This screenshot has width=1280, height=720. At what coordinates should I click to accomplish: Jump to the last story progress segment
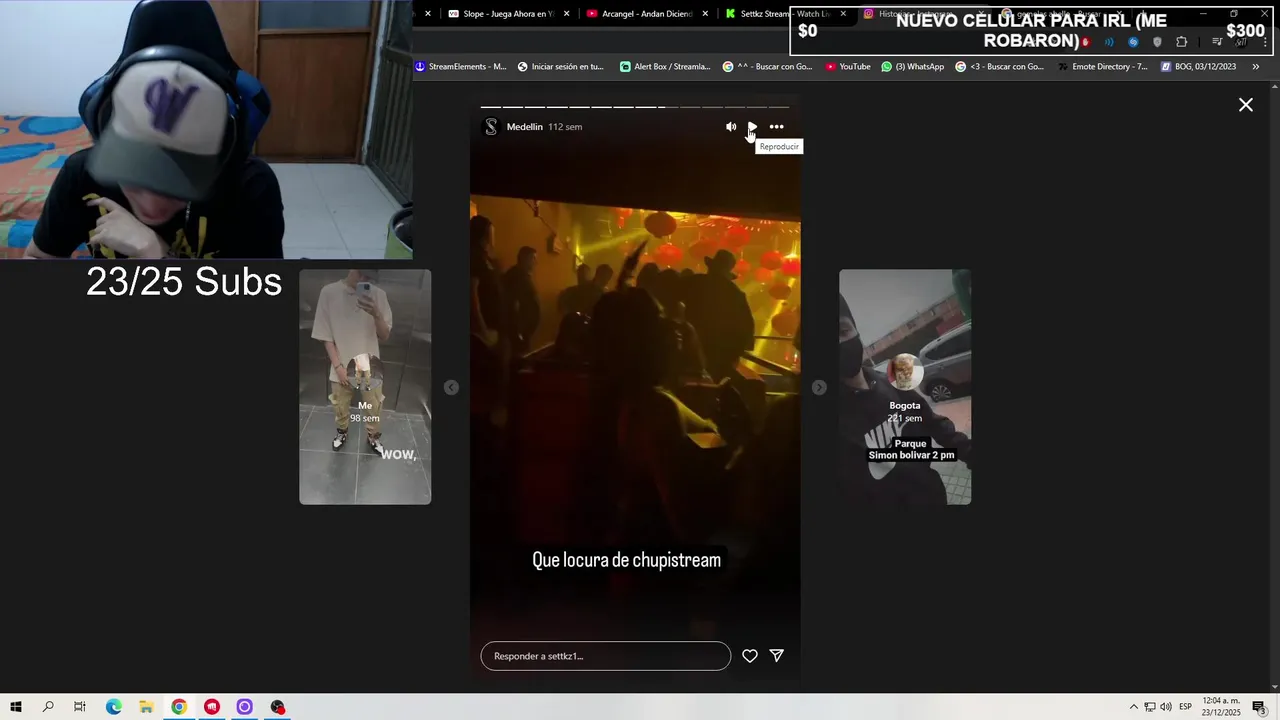click(x=778, y=107)
